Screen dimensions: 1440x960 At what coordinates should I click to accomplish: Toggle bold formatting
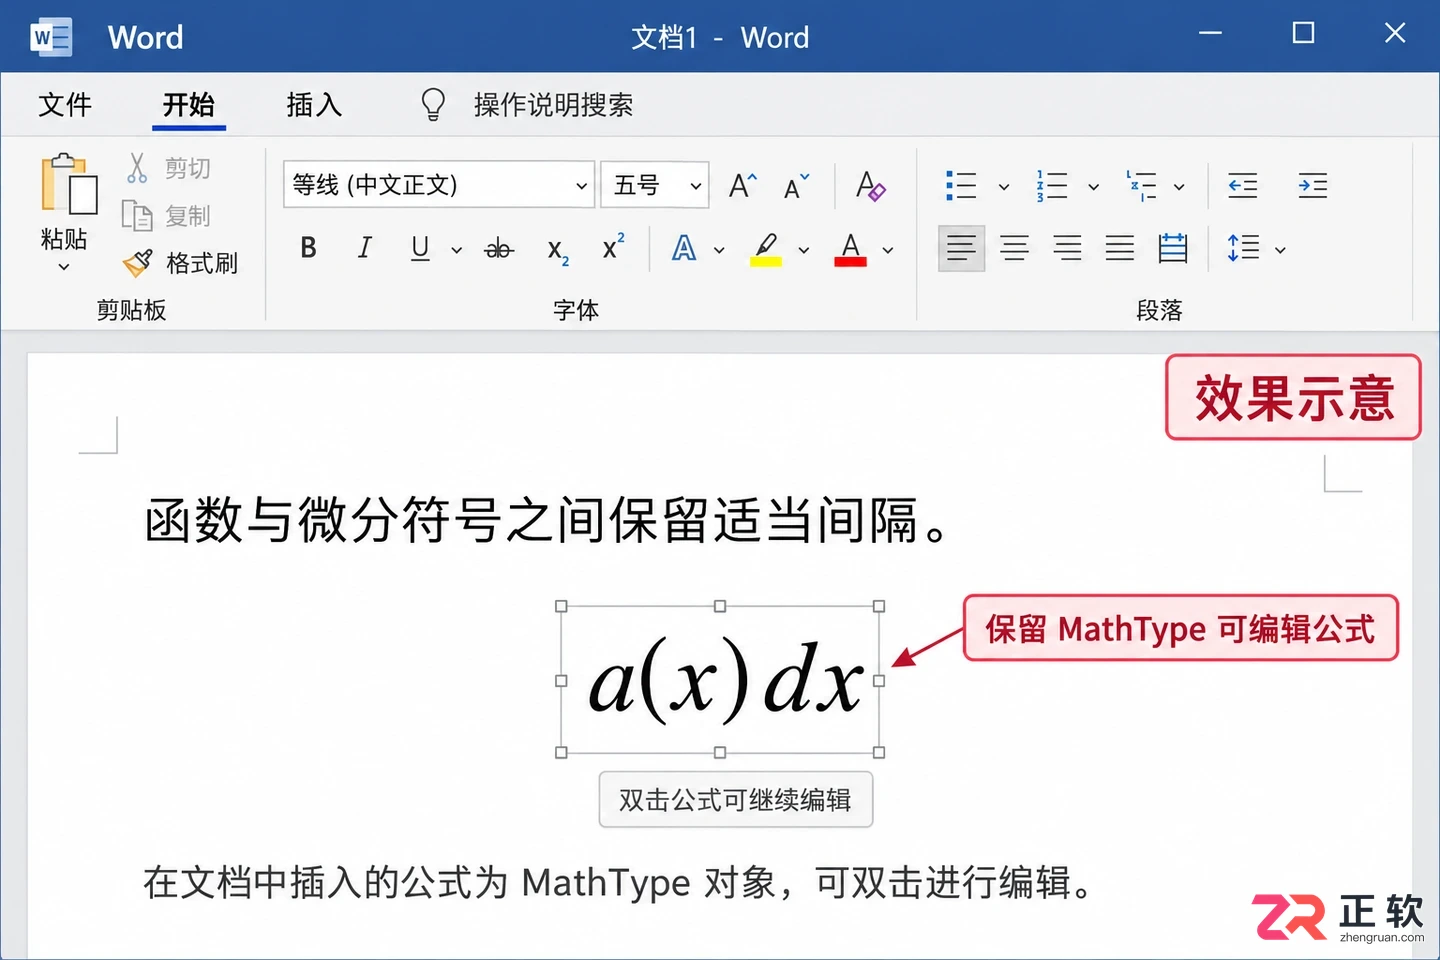tap(308, 248)
